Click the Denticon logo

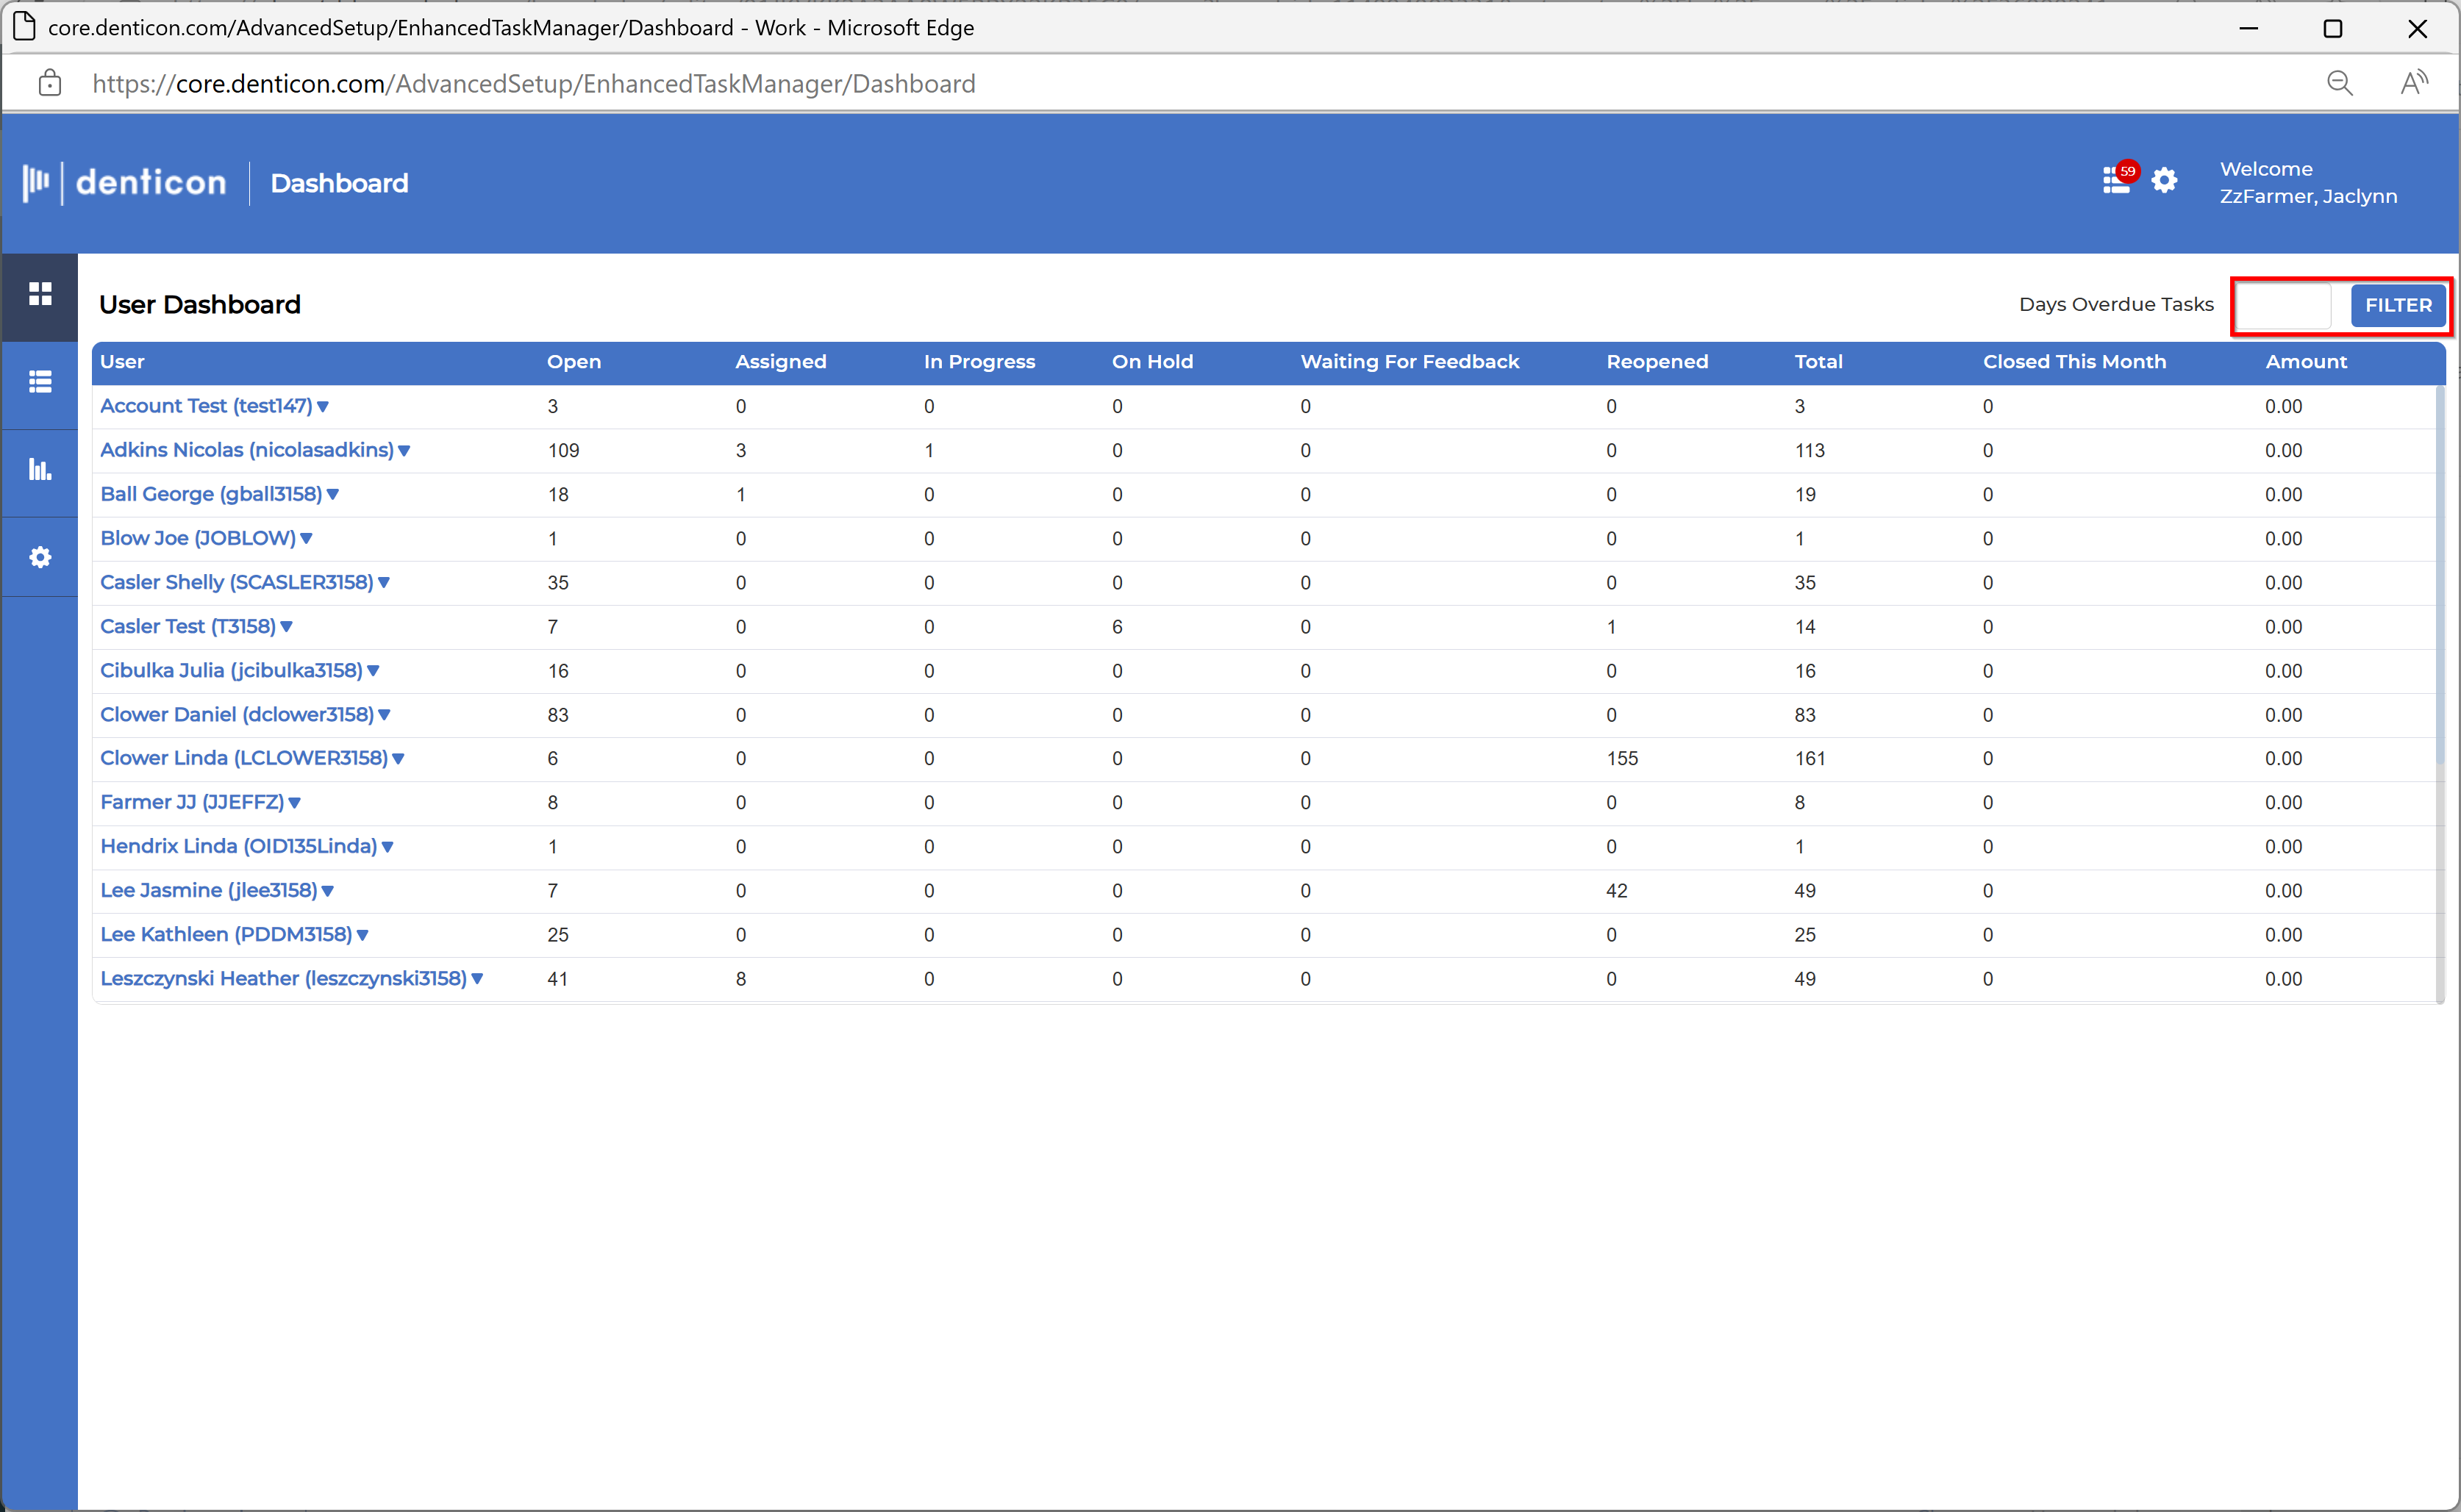[x=125, y=183]
